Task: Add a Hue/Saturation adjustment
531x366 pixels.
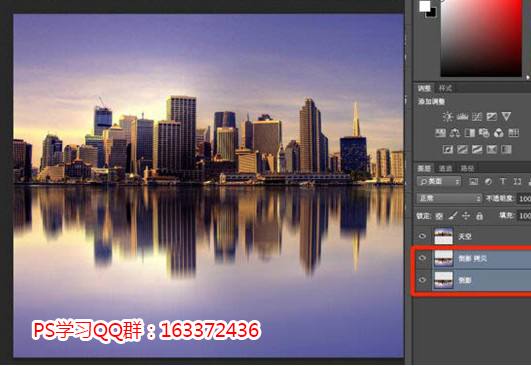Action: pyautogui.click(x=440, y=133)
